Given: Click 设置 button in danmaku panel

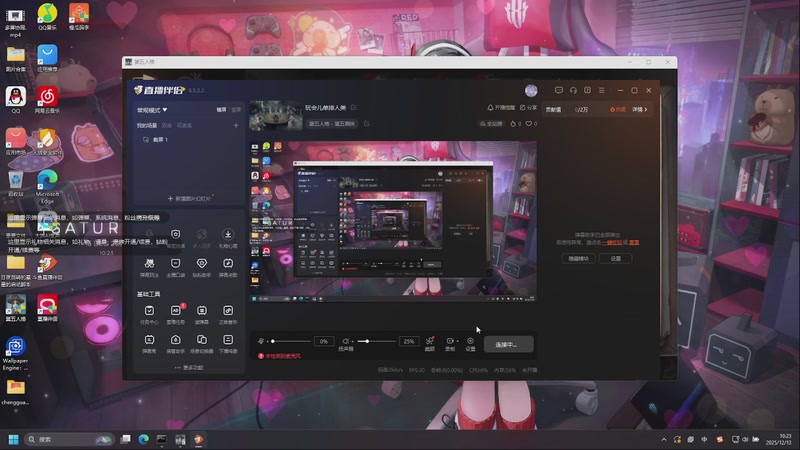Looking at the screenshot, I should pos(616,259).
